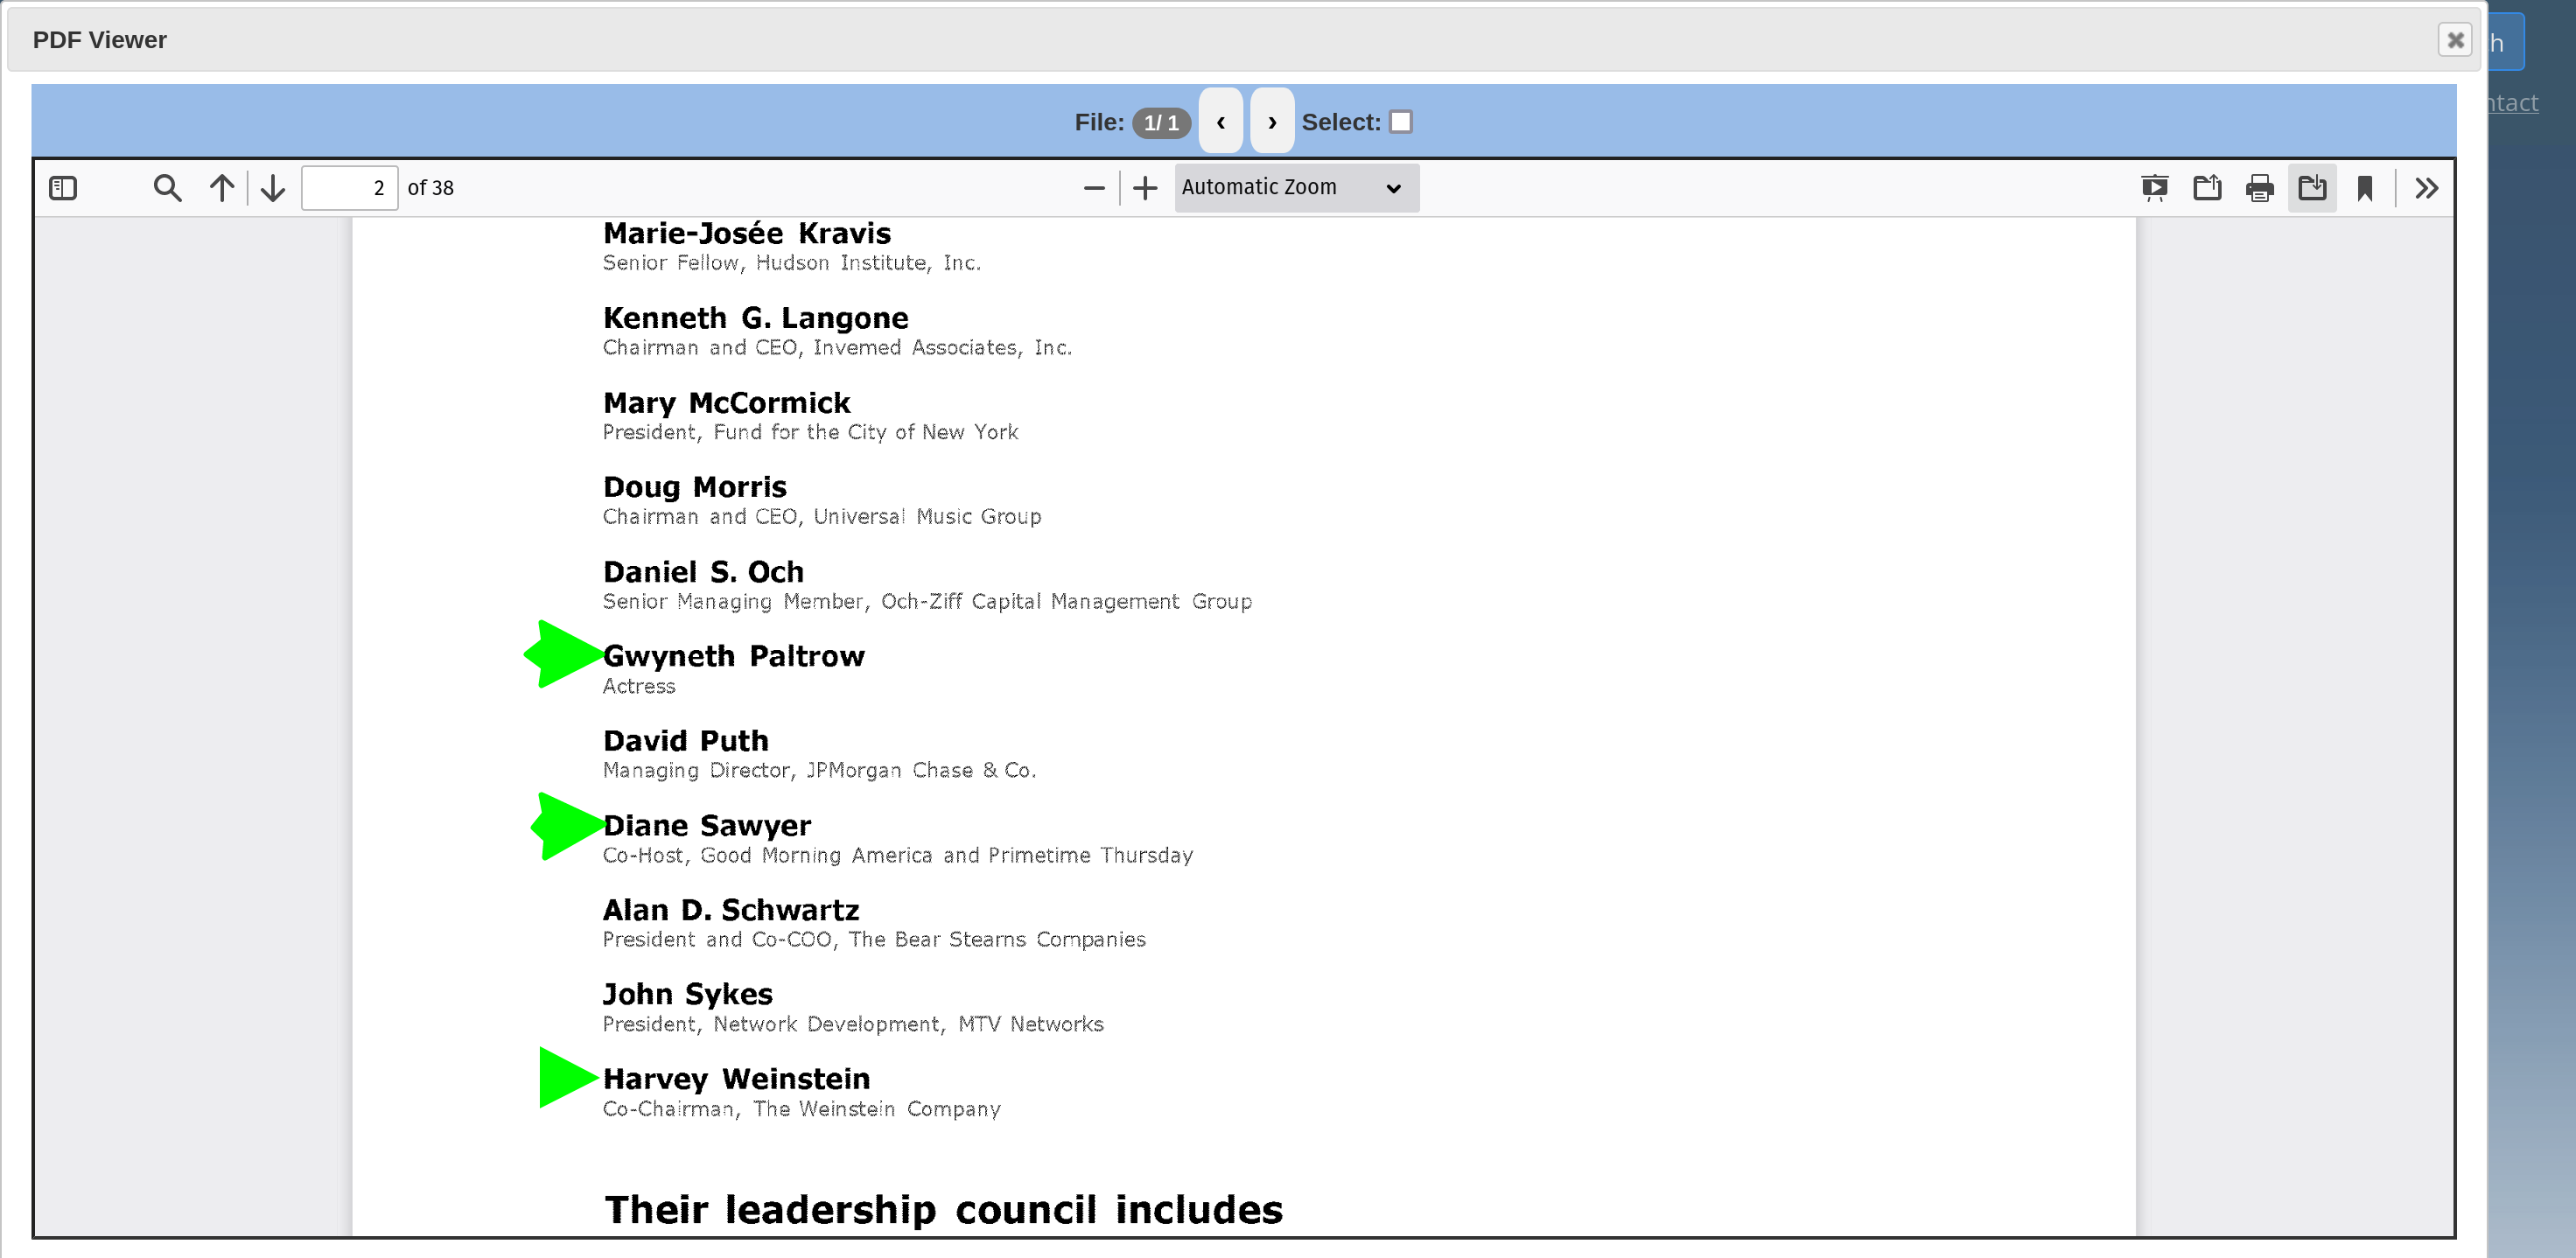Switch to presentation mode

2155,188
